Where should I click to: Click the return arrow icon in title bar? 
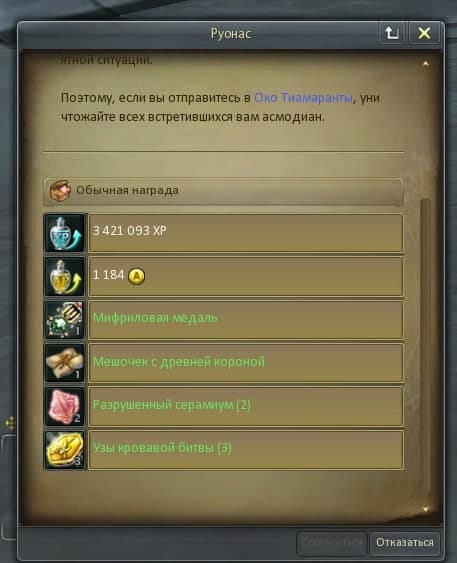pyautogui.click(x=392, y=33)
